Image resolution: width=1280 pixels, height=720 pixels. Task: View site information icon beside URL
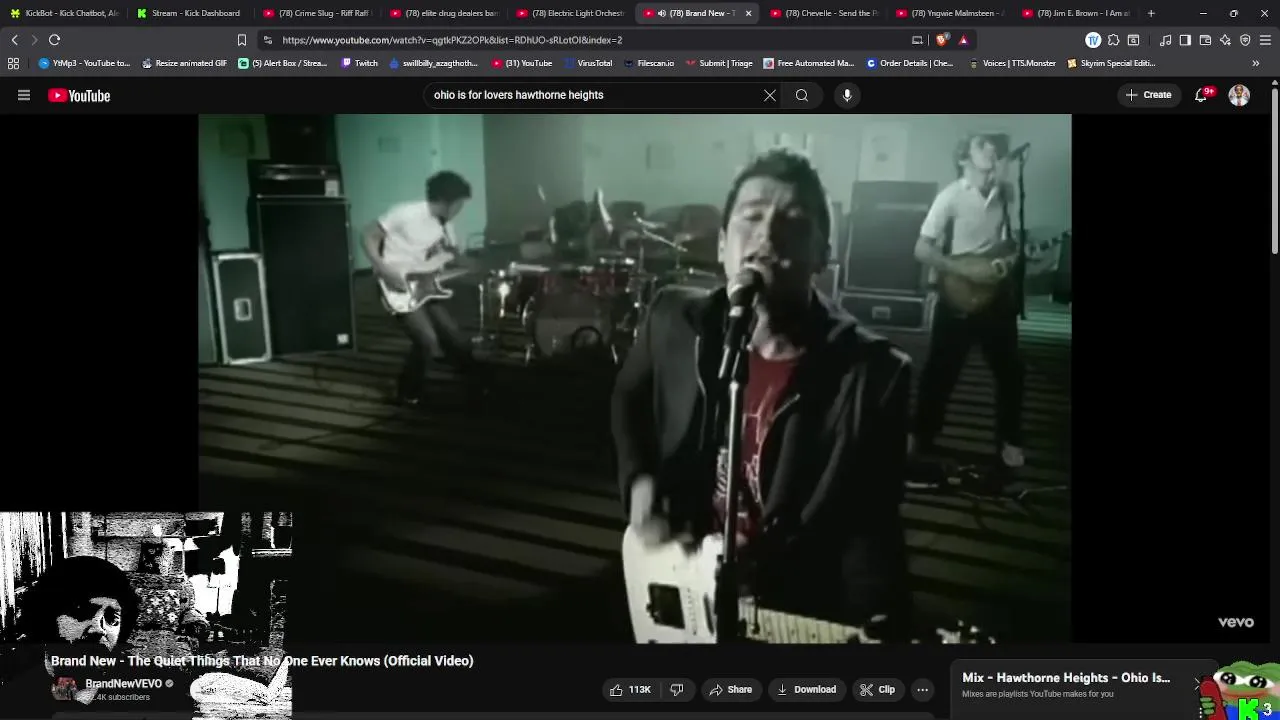tap(268, 40)
